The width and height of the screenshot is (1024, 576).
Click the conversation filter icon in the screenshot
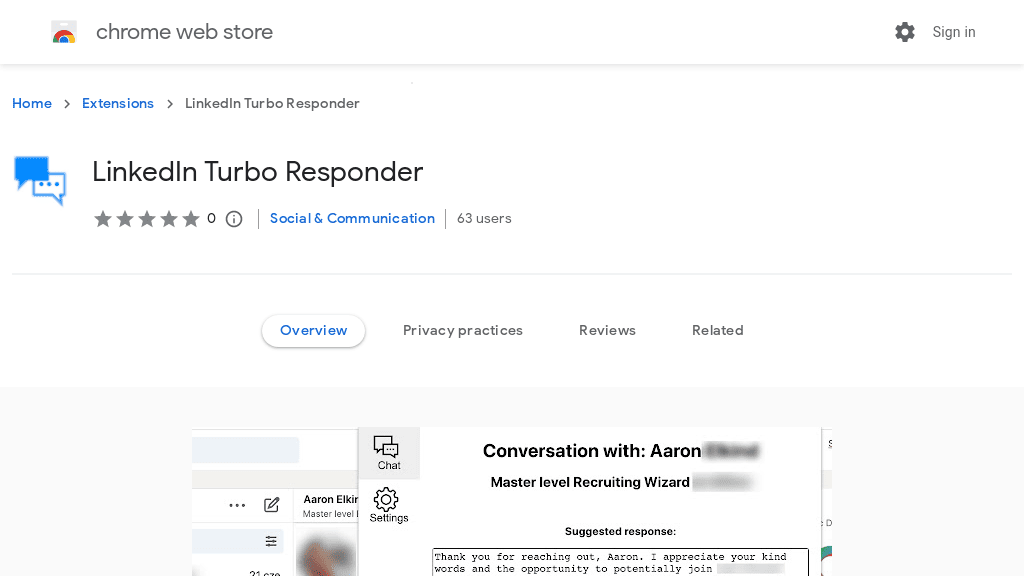click(x=270, y=541)
